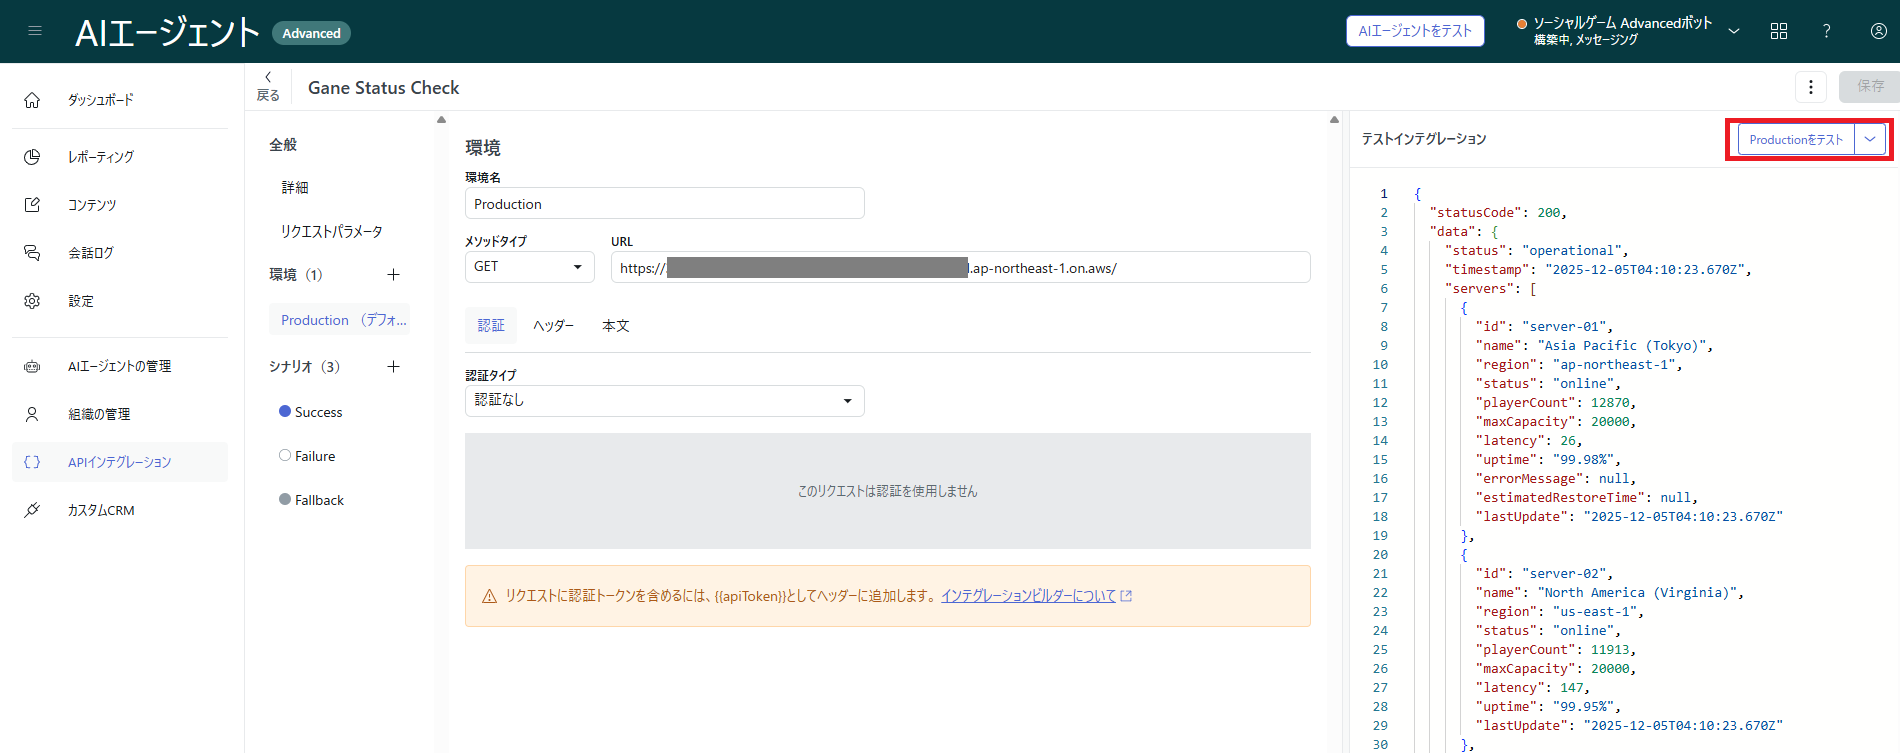Click the 会話ログ chat icon
The width and height of the screenshot is (1900, 753).
32,253
